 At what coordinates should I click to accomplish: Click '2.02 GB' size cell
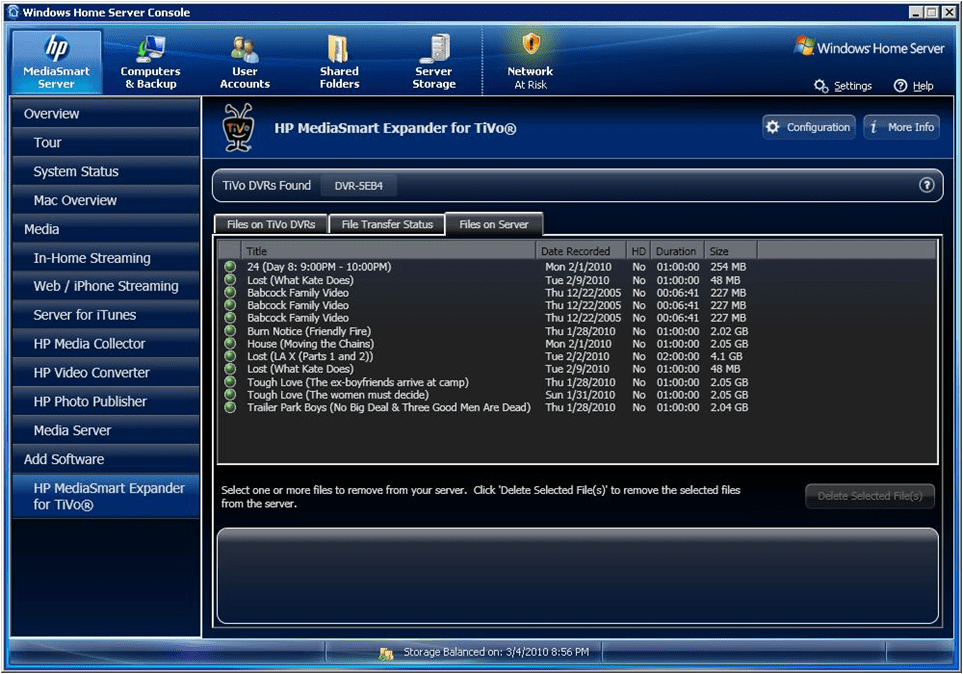729,331
